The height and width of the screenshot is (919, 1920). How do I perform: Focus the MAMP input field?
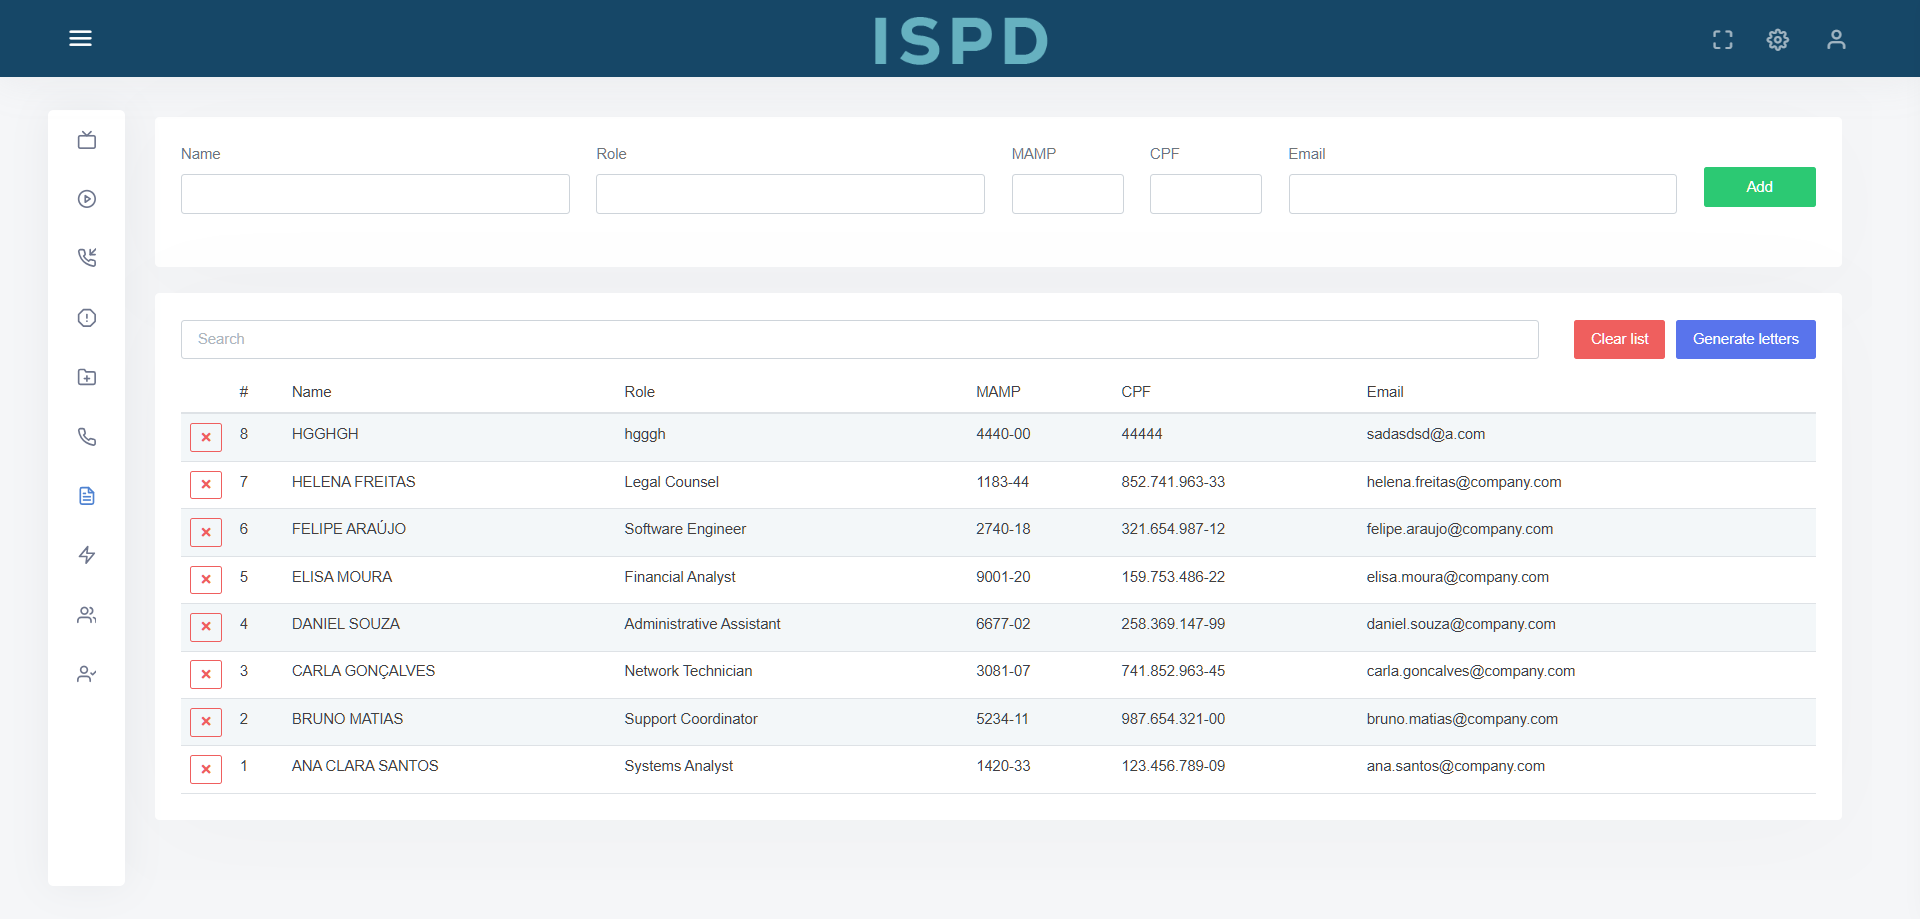(x=1067, y=194)
